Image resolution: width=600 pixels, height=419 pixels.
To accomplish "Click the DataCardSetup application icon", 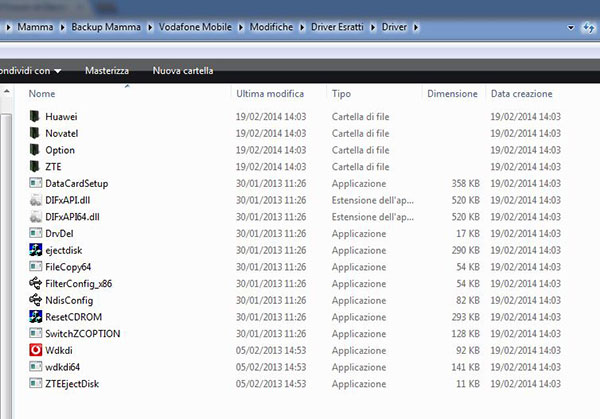I will point(35,183).
